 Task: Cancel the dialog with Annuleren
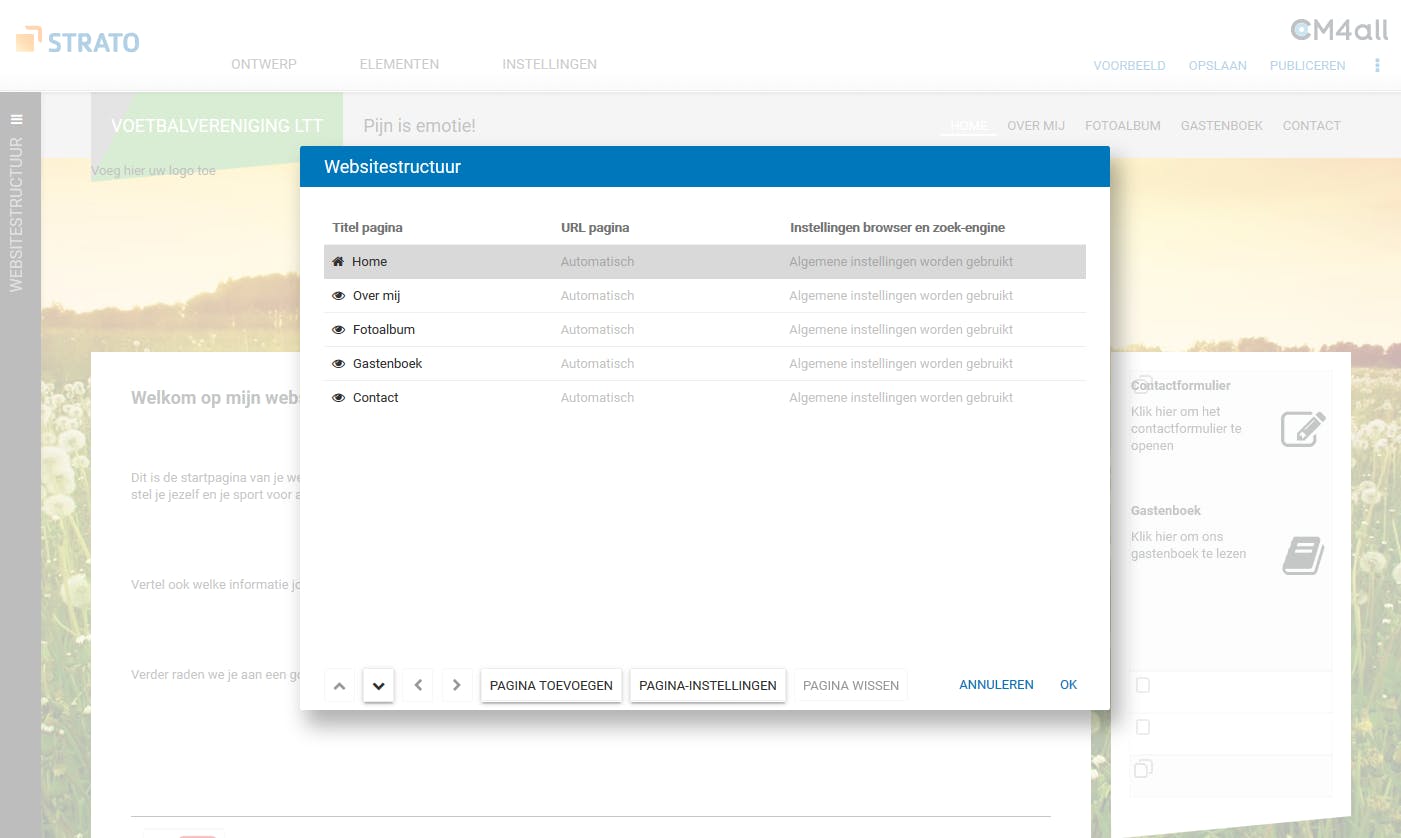996,685
